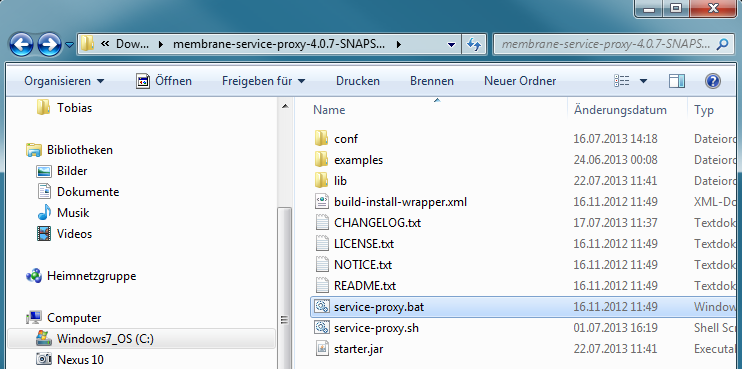Open Help with the question mark icon
Image resolution: width=742 pixels, height=369 pixels.
pyautogui.click(x=712, y=81)
